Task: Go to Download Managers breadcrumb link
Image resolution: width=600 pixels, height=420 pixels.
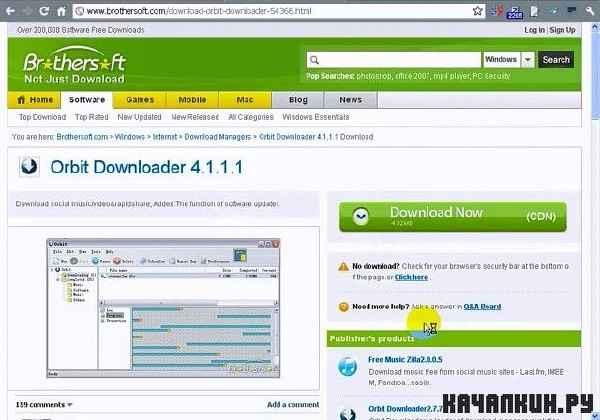Action: pos(218,137)
